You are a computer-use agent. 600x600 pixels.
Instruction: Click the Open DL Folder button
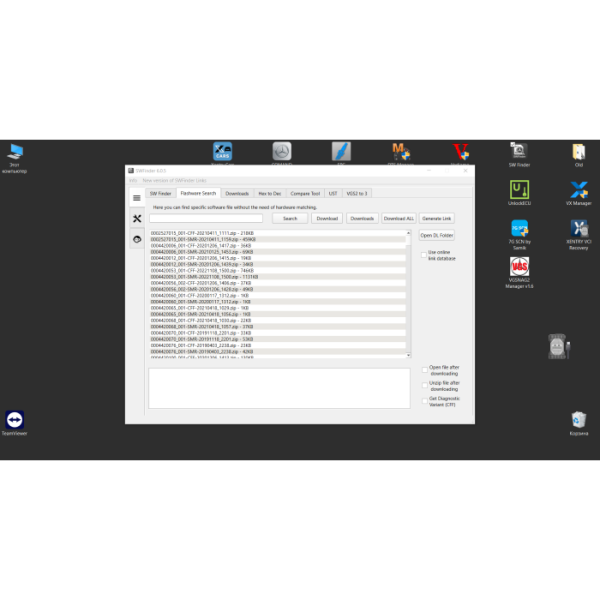[x=437, y=235]
